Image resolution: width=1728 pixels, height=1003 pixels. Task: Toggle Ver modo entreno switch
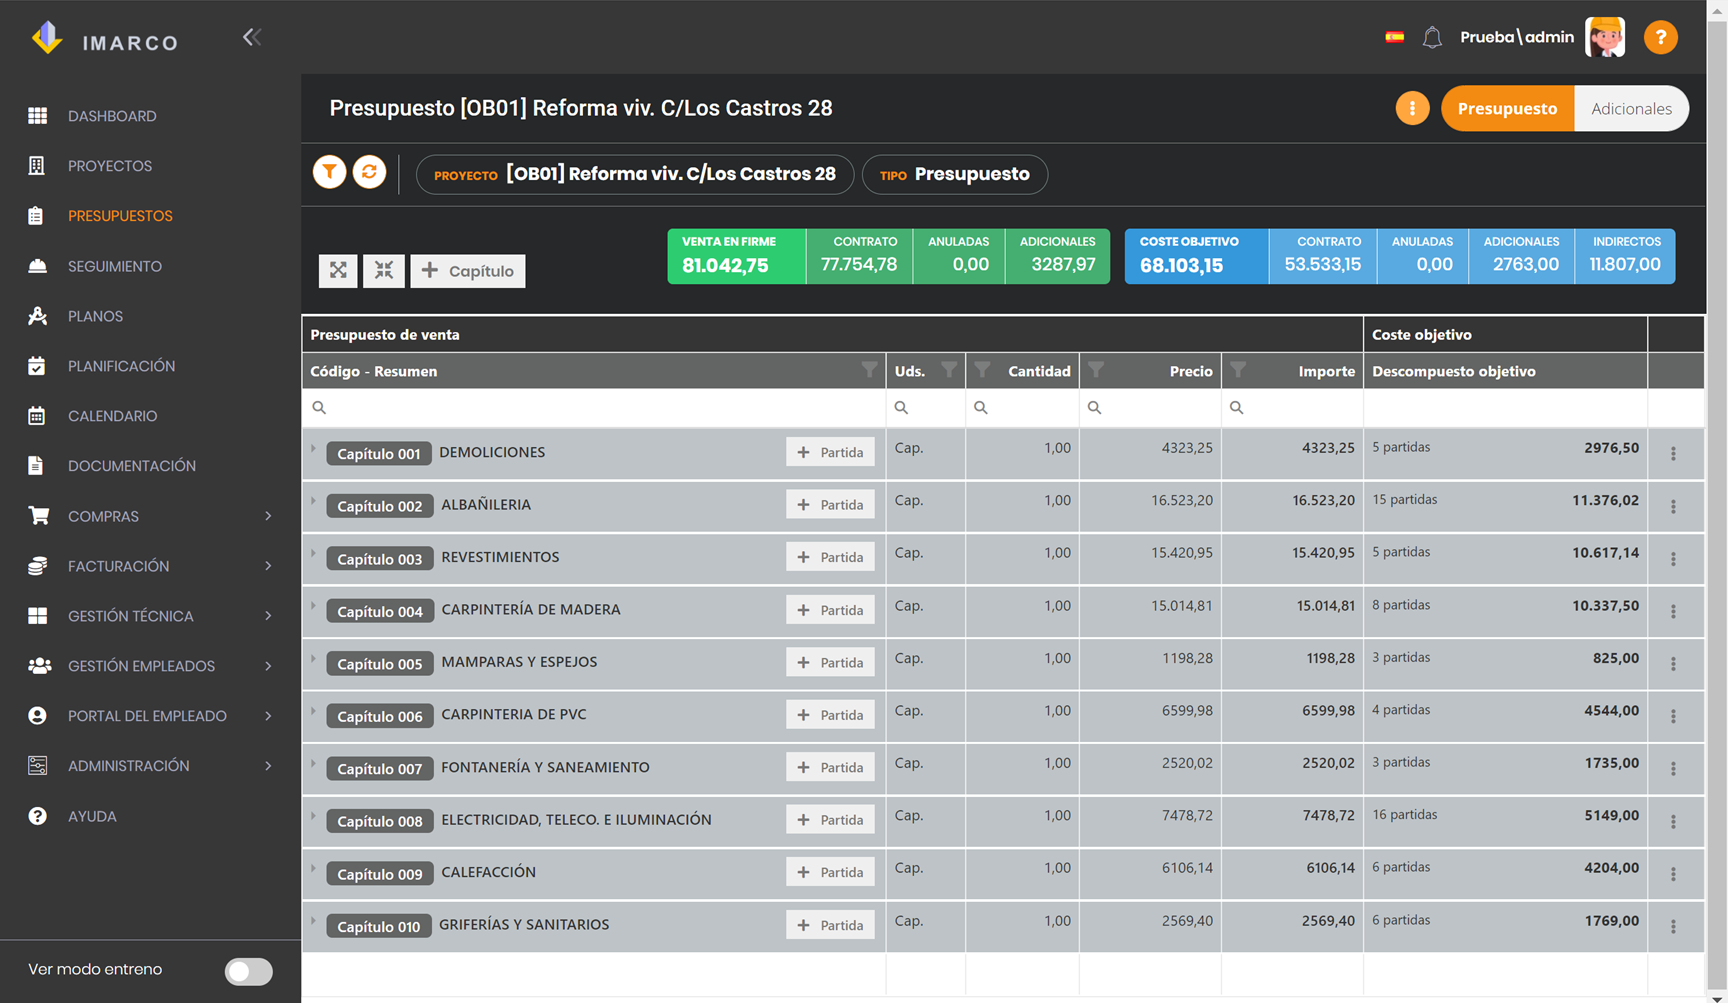pos(248,971)
